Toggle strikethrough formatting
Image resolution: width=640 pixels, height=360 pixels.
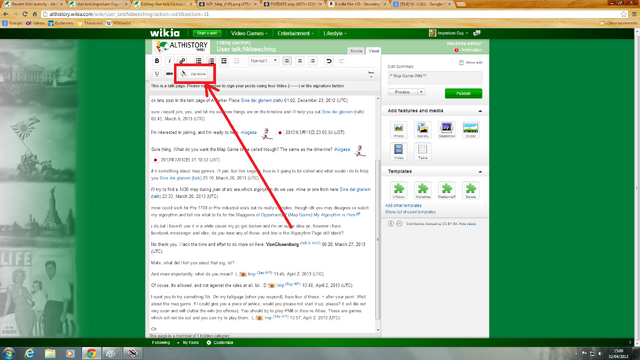coord(169,74)
